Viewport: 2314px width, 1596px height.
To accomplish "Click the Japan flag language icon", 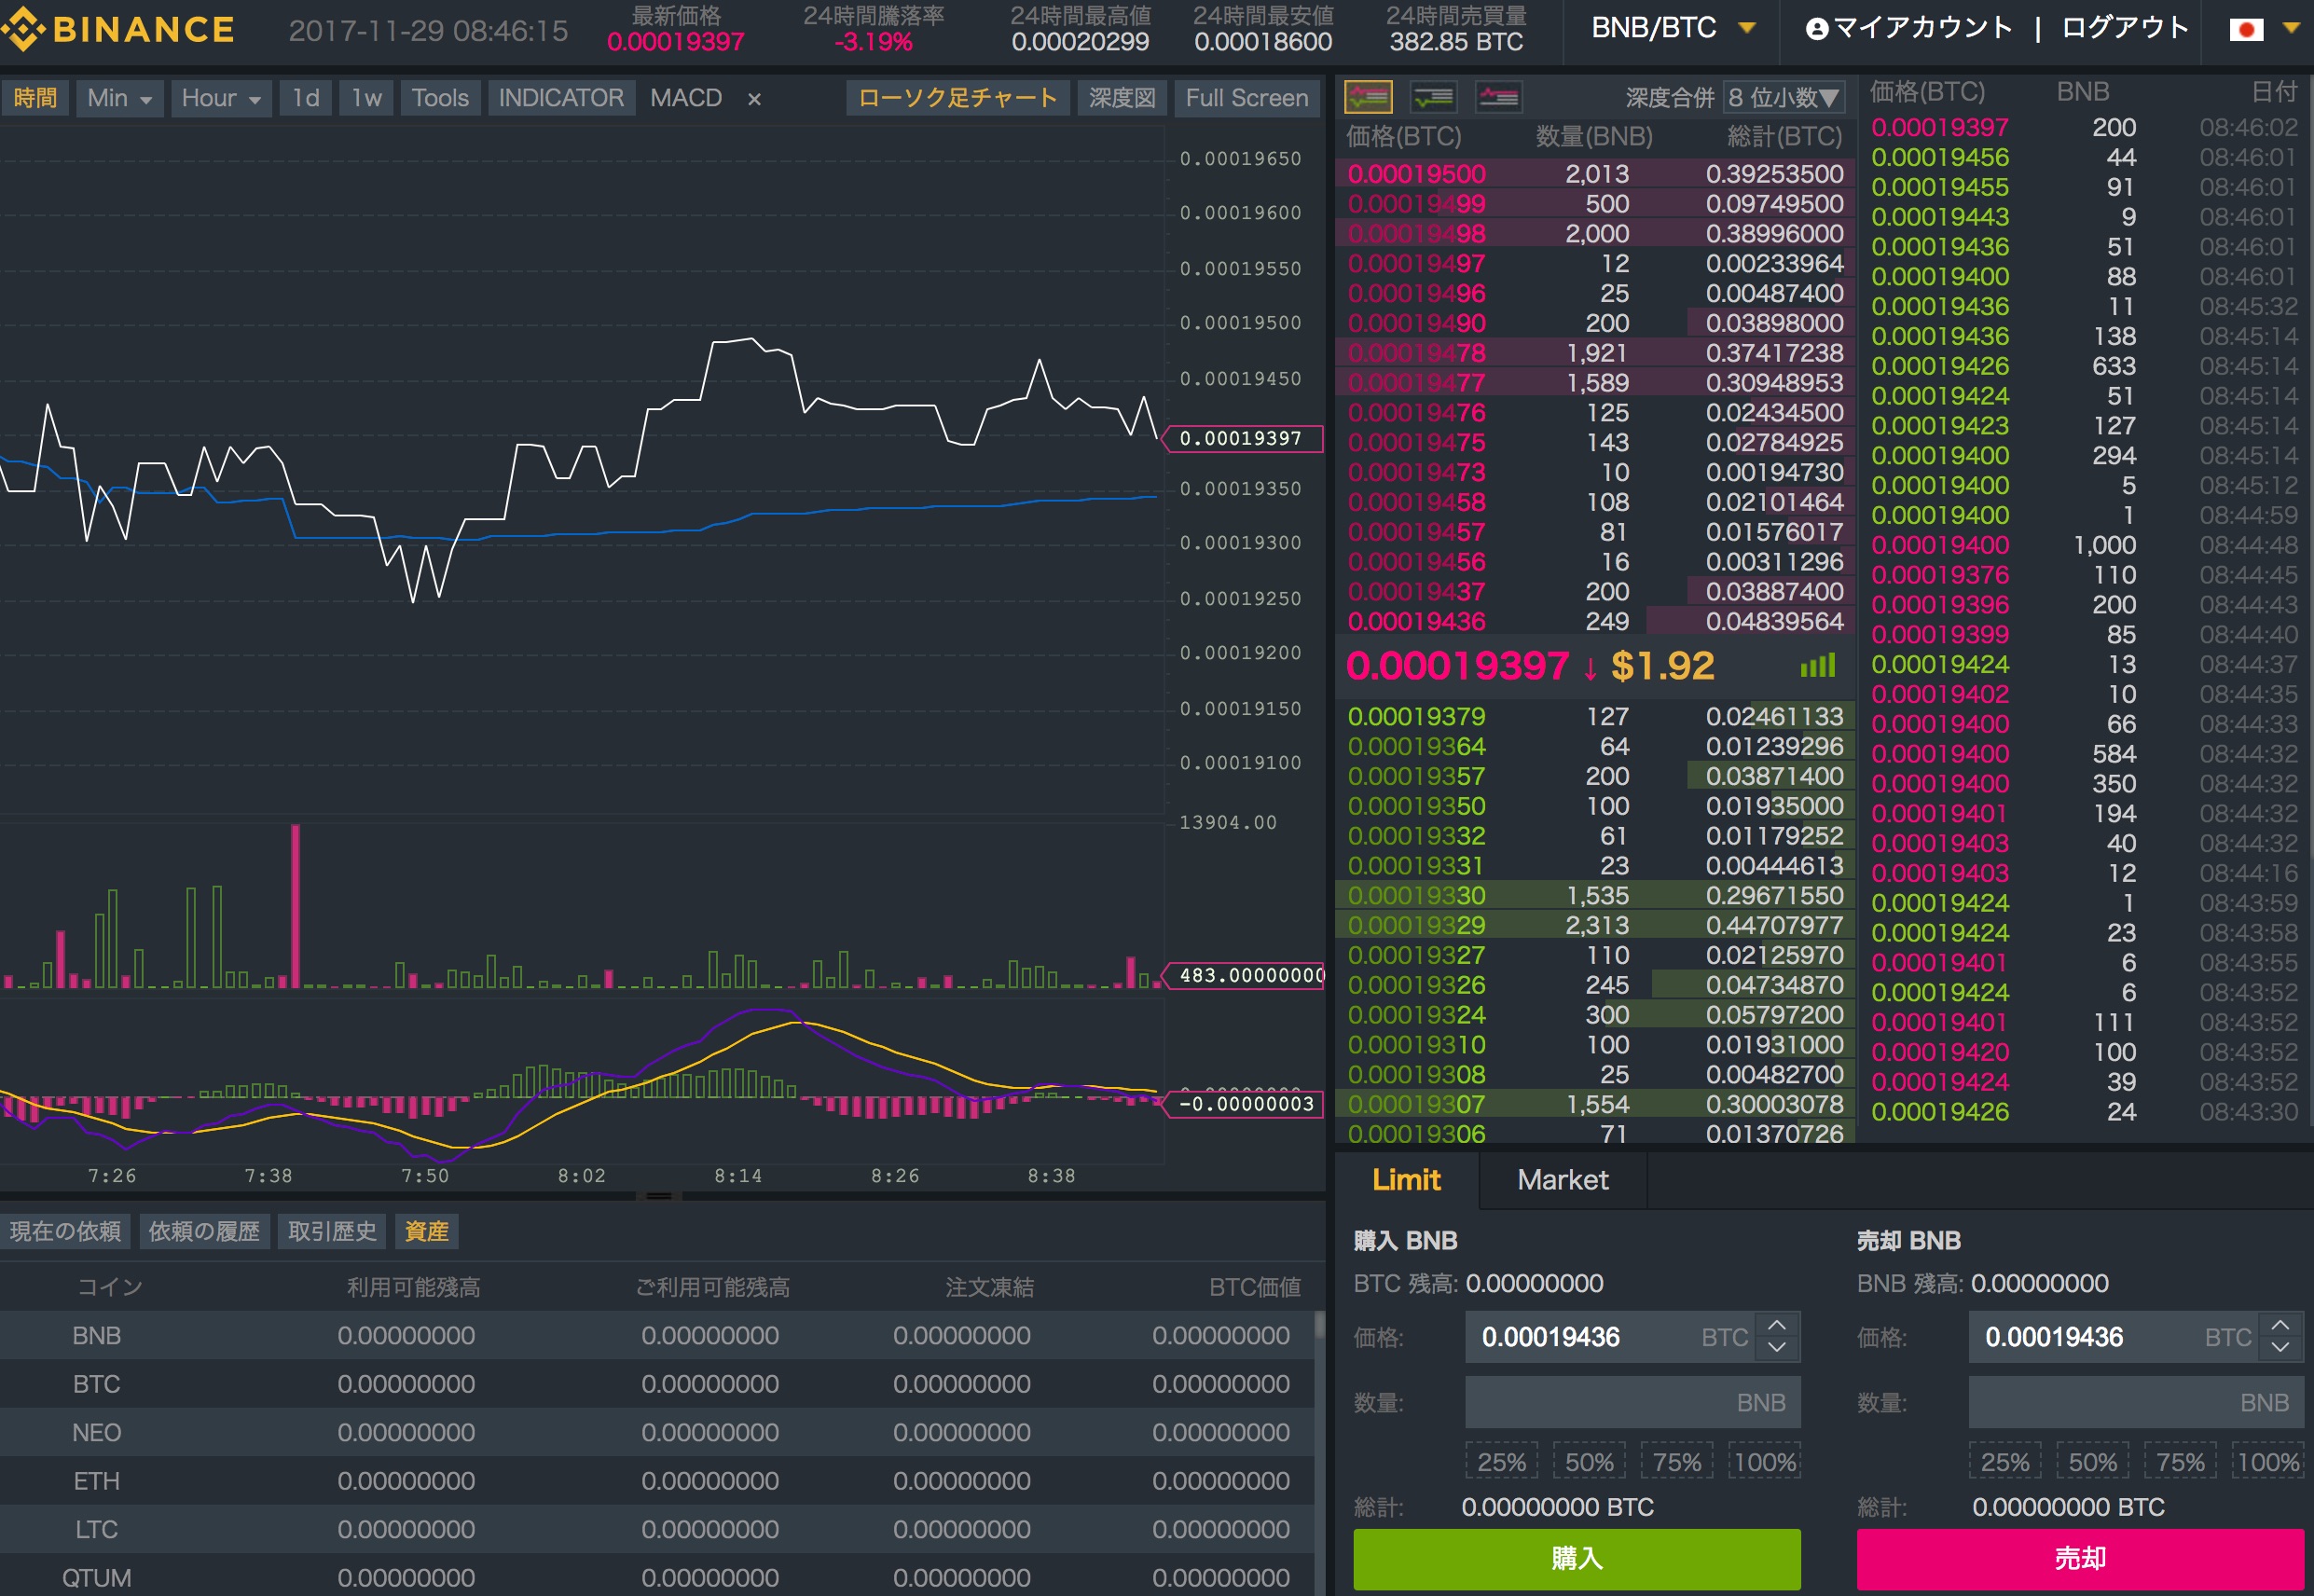I will point(2245,30).
